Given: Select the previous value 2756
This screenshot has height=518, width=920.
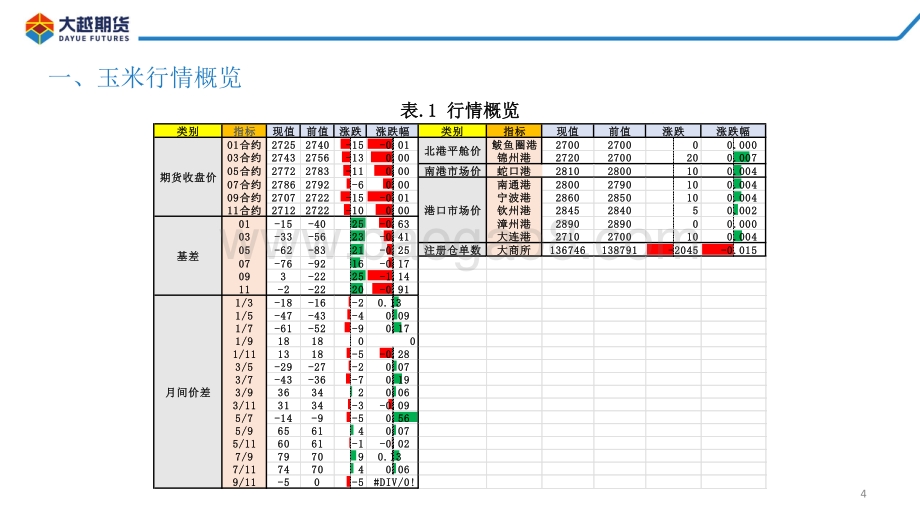Looking at the screenshot, I should (317, 158).
